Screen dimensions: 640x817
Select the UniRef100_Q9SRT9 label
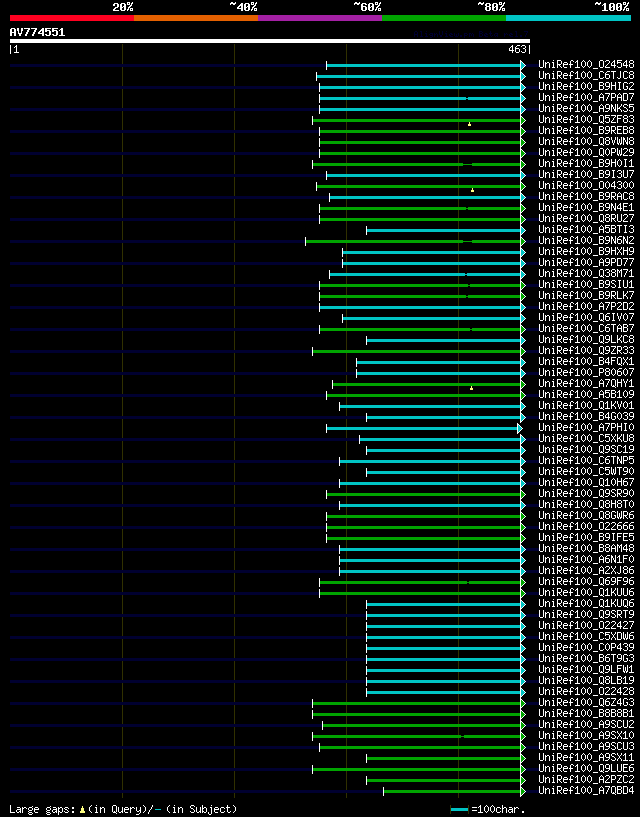click(586, 614)
